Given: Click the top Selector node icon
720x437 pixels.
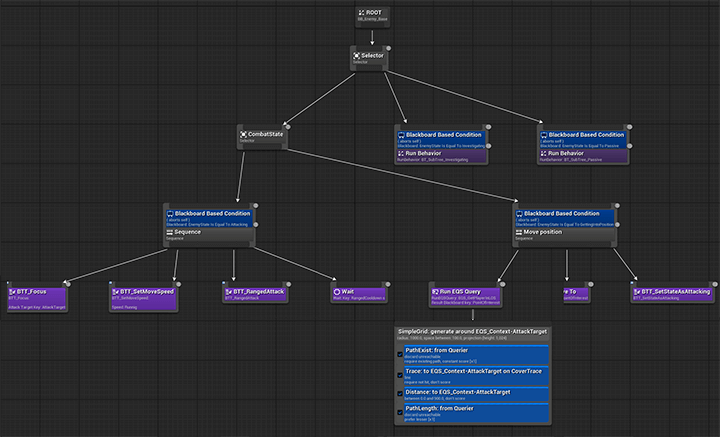Looking at the screenshot, I should click(x=357, y=55).
